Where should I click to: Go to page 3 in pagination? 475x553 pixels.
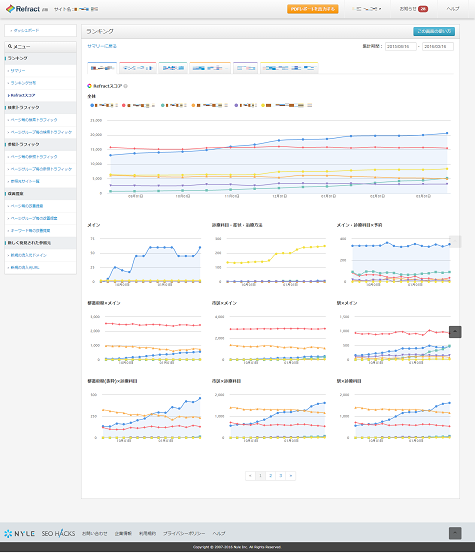[x=281, y=476]
